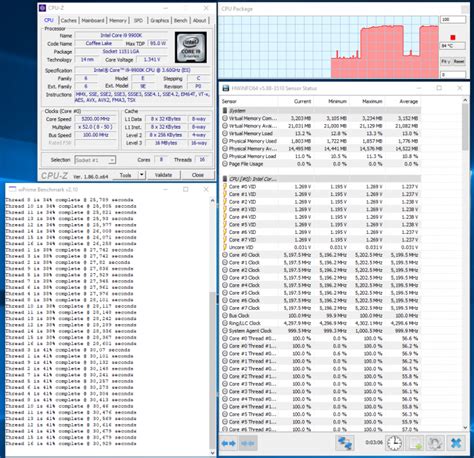Image resolution: width=474 pixels, height=458 pixels.
Task: Click the Multiplier value x 52.0 (8 - 50)
Action: click(x=95, y=127)
